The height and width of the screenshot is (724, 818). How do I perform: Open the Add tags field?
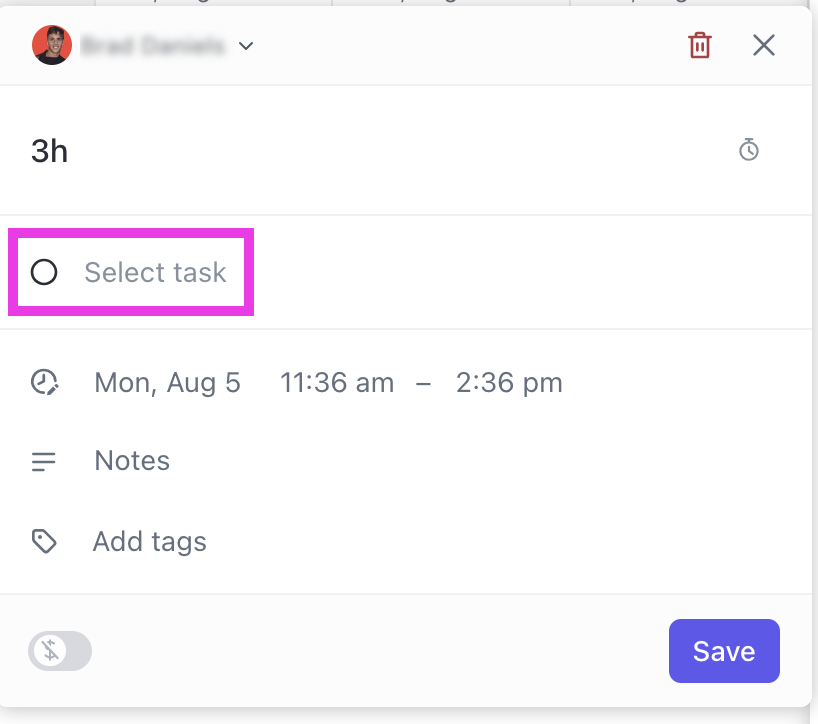coord(150,542)
